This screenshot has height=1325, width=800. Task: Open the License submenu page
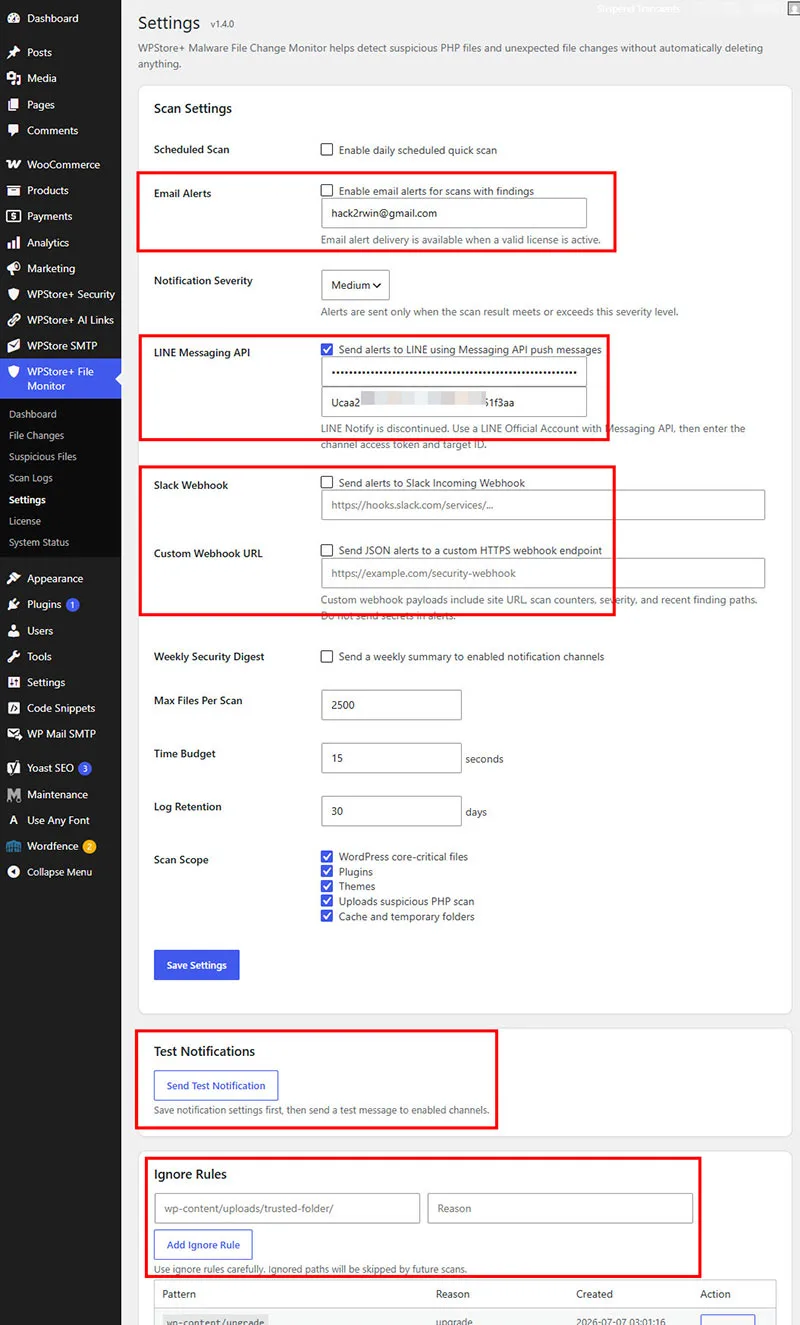(x=25, y=521)
